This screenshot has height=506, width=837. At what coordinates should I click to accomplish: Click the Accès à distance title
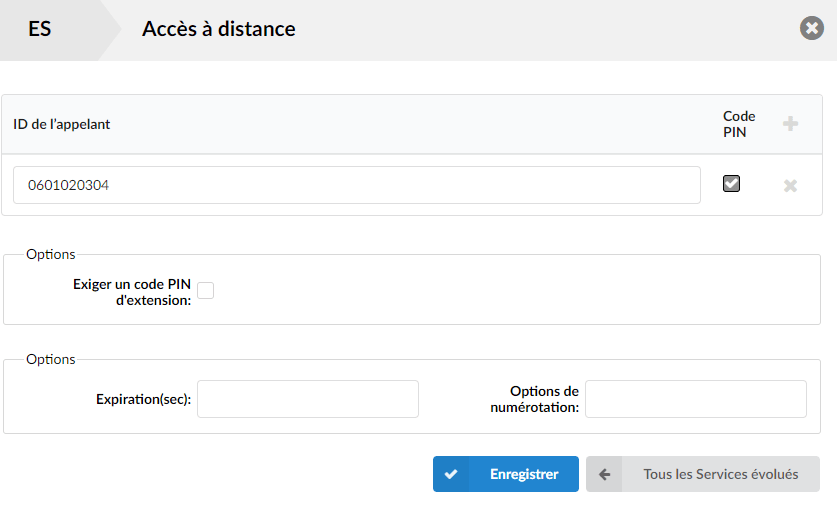218,29
